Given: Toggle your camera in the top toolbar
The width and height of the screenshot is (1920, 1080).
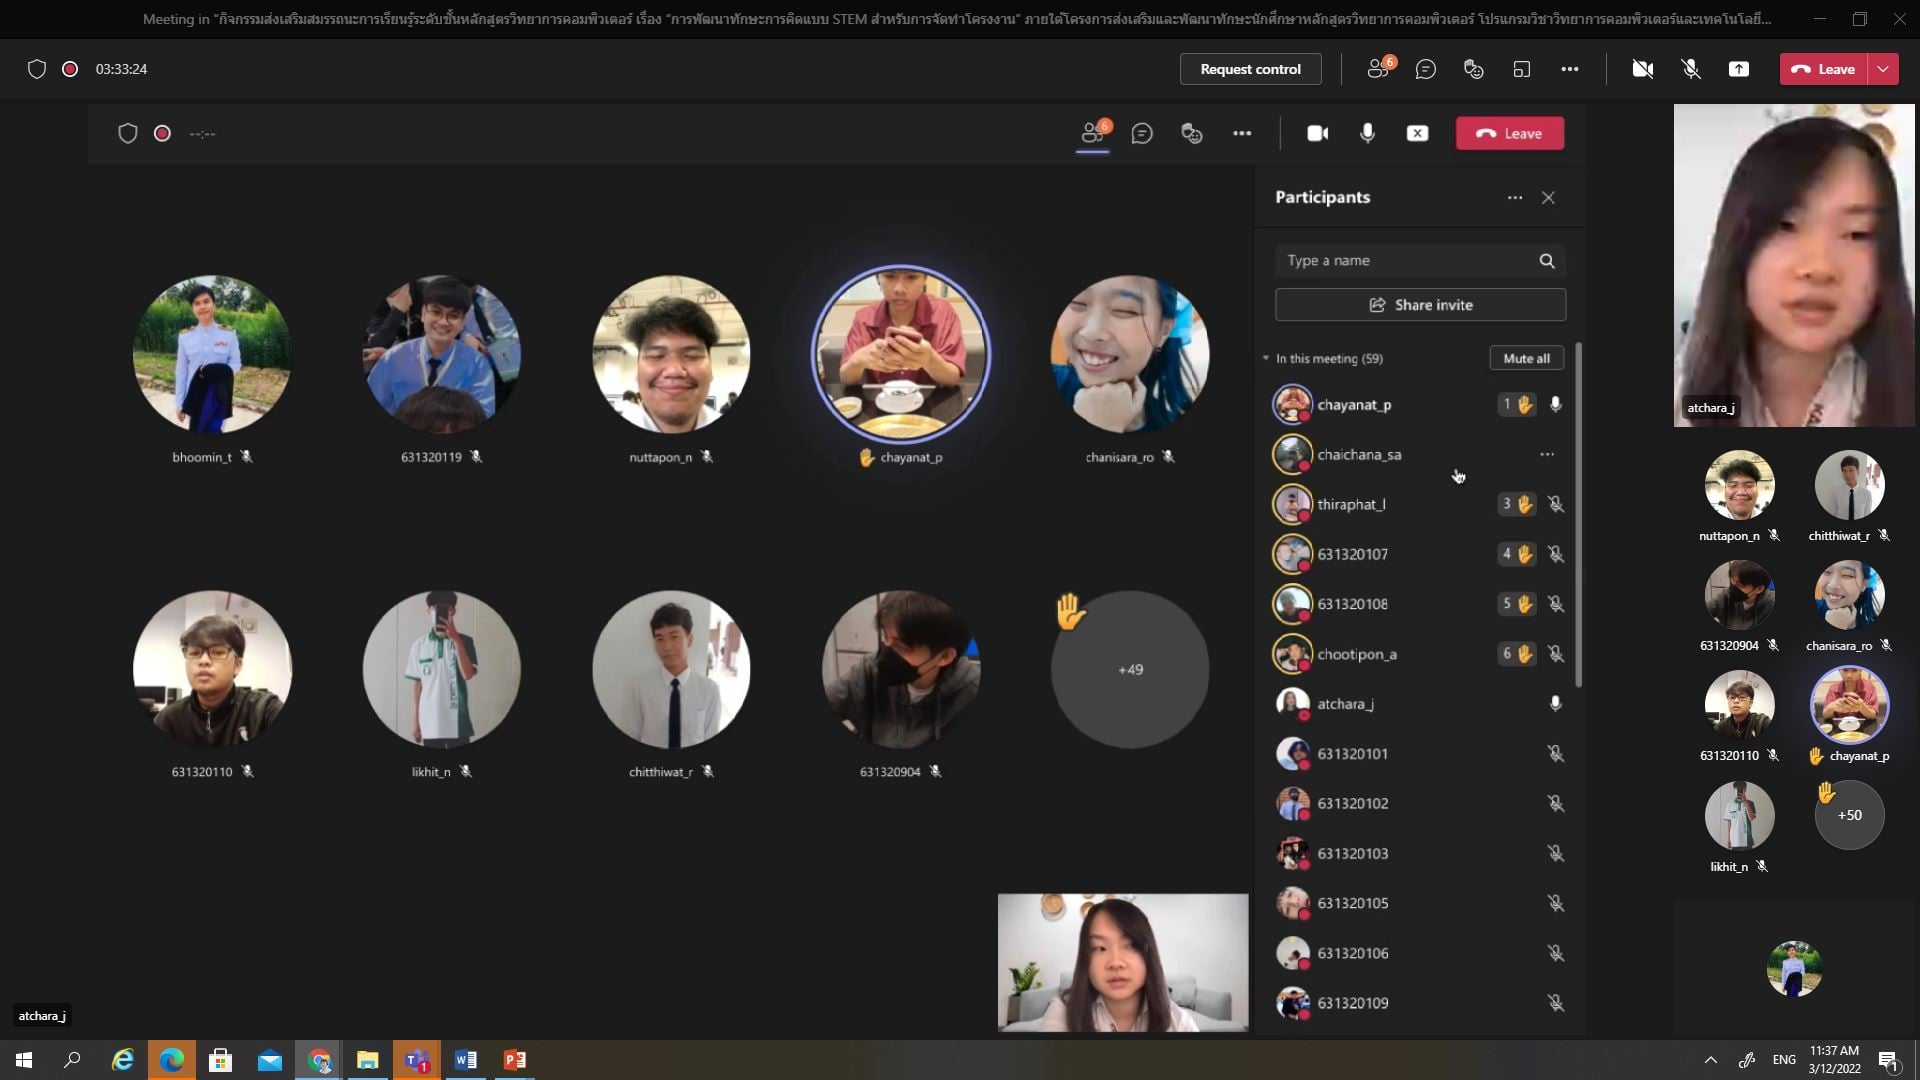Looking at the screenshot, I should tap(1642, 69).
